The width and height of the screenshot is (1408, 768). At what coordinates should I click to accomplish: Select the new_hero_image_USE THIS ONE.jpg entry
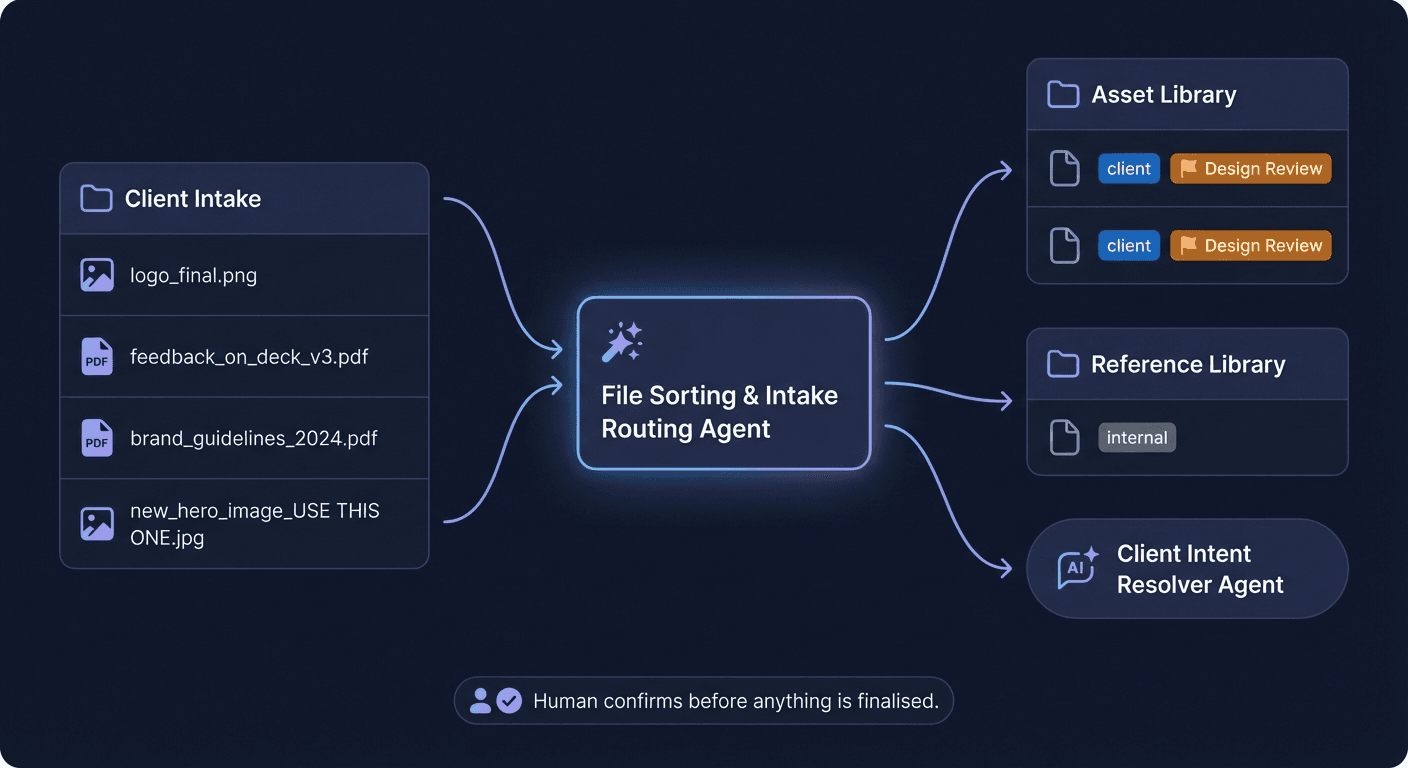(244, 523)
